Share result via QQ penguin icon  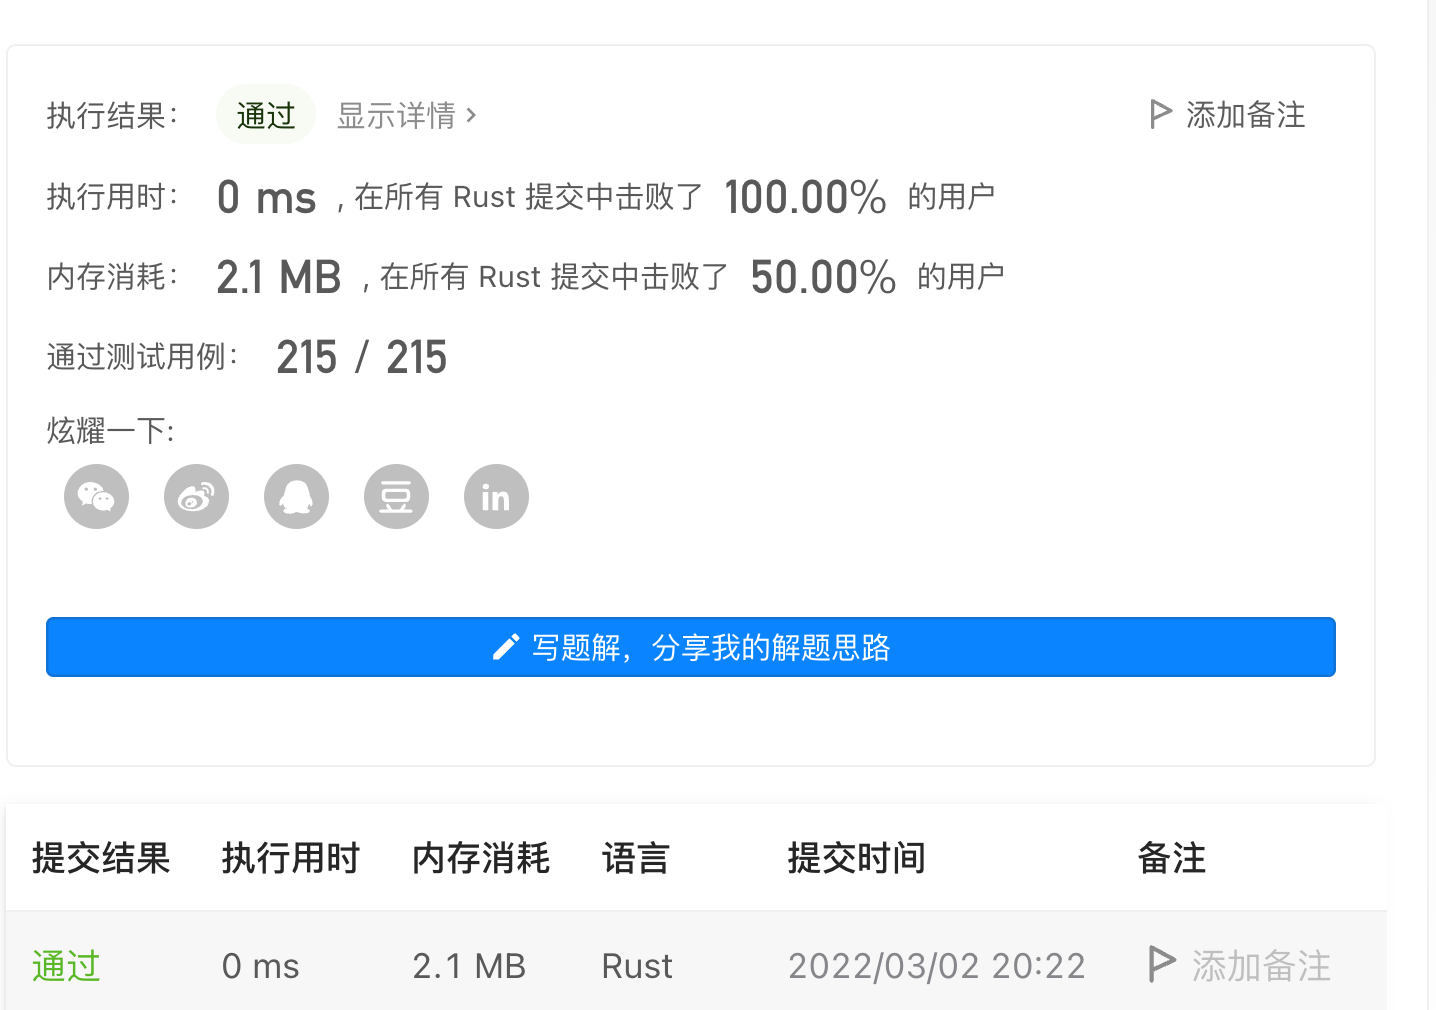pyautogui.click(x=296, y=497)
